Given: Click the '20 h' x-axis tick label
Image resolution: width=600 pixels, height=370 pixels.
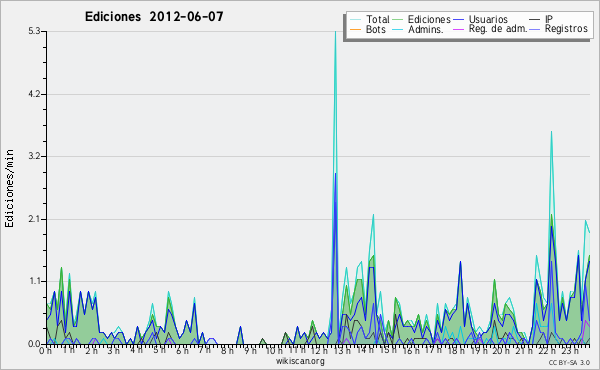Looking at the screenshot, I should point(501,350).
